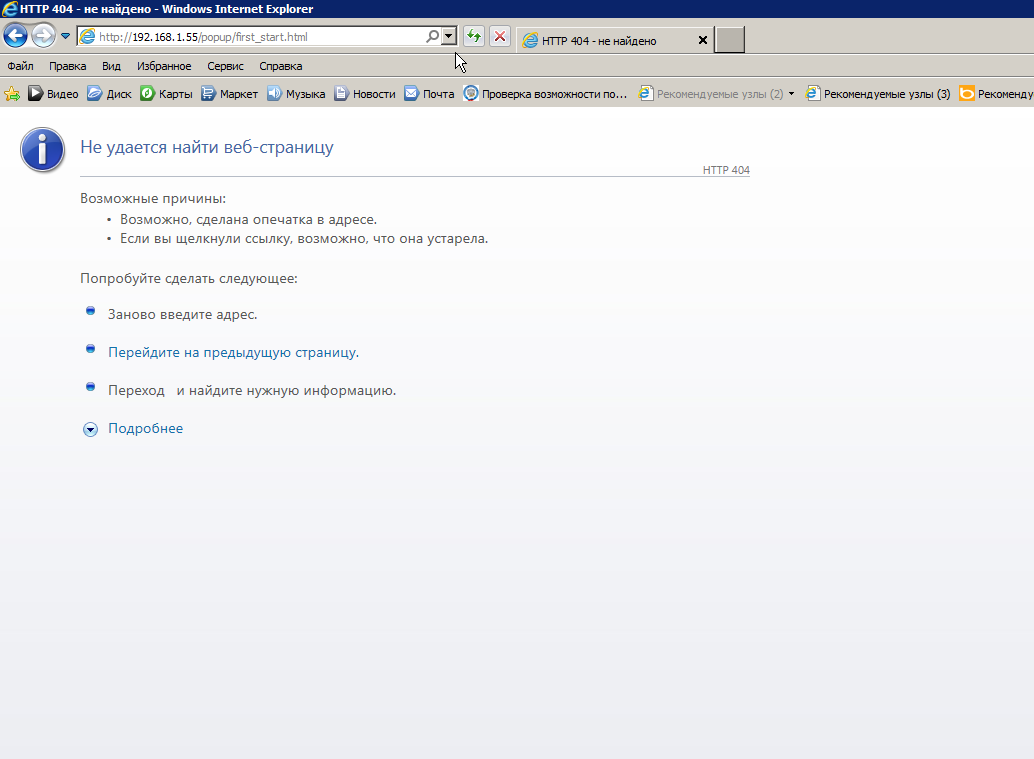Click text Возможно, сделана опечатка в адресе.
This screenshot has width=1034, height=759.
click(249, 220)
